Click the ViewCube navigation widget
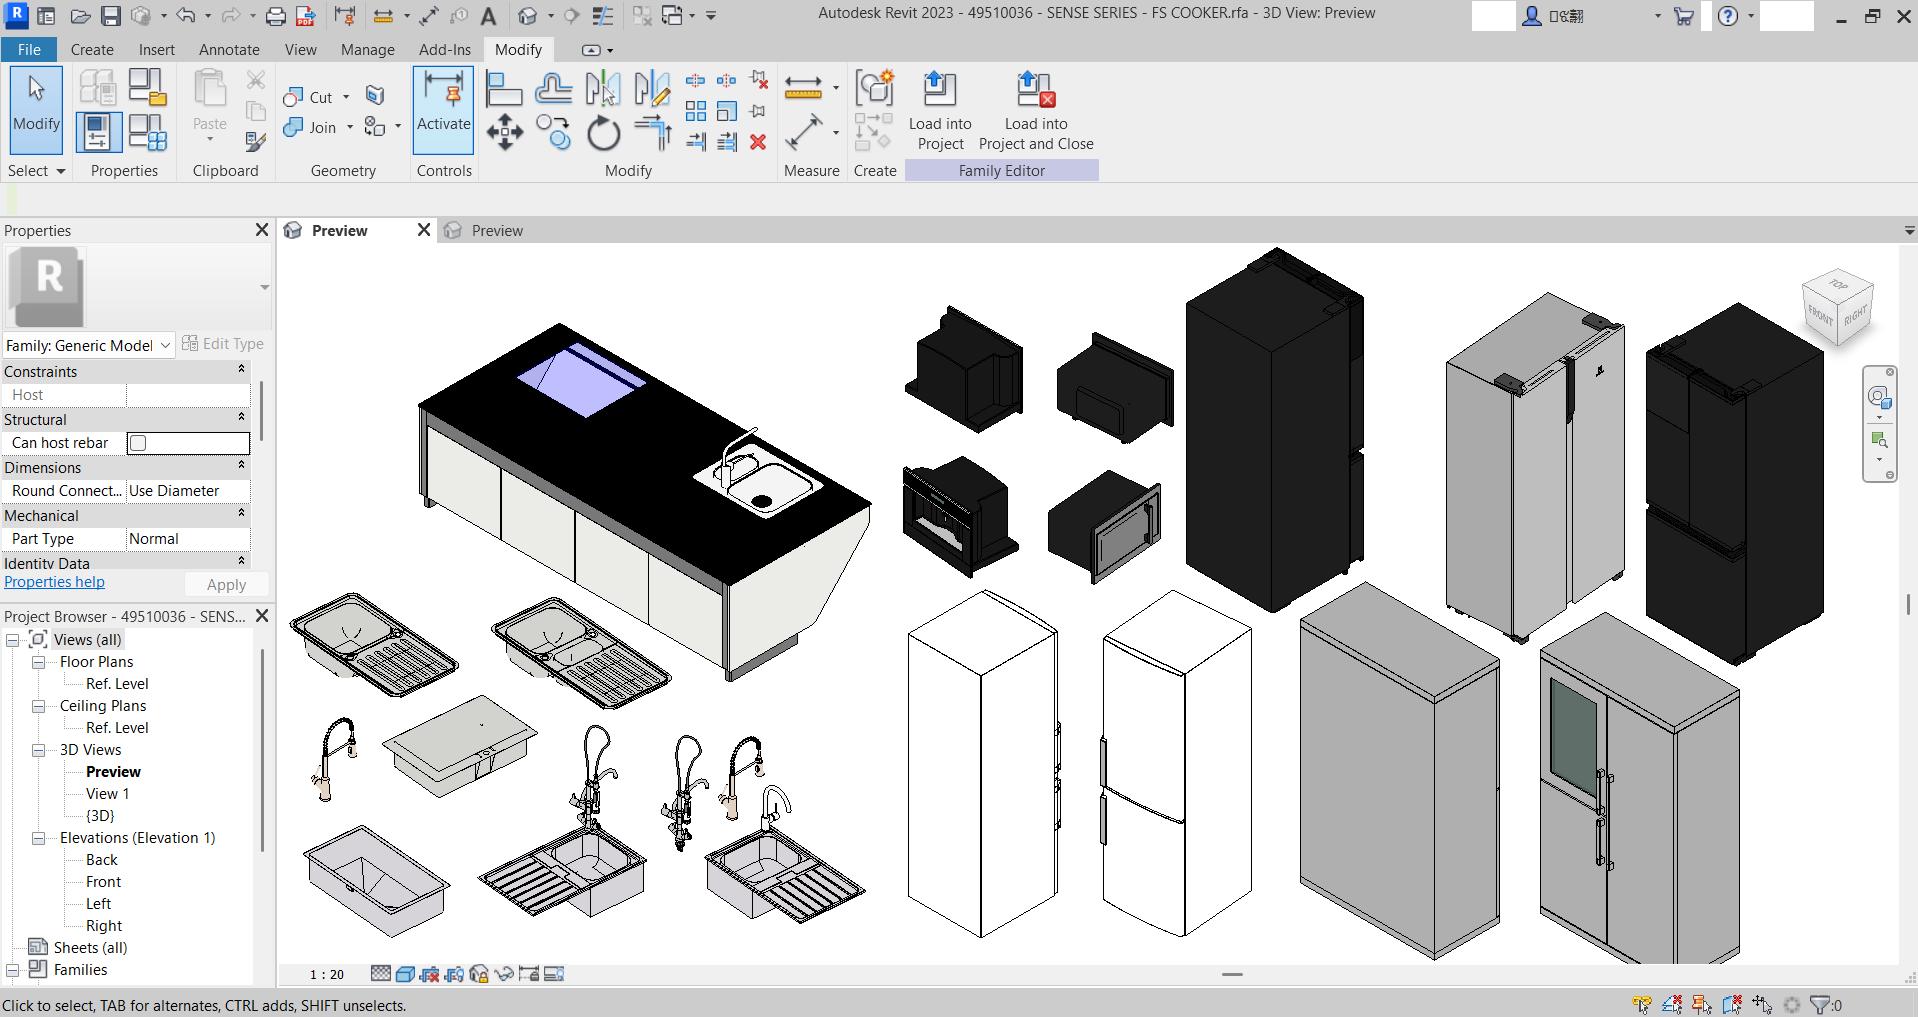The width and height of the screenshot is (1918, 1017). [x=1838, y=307]
